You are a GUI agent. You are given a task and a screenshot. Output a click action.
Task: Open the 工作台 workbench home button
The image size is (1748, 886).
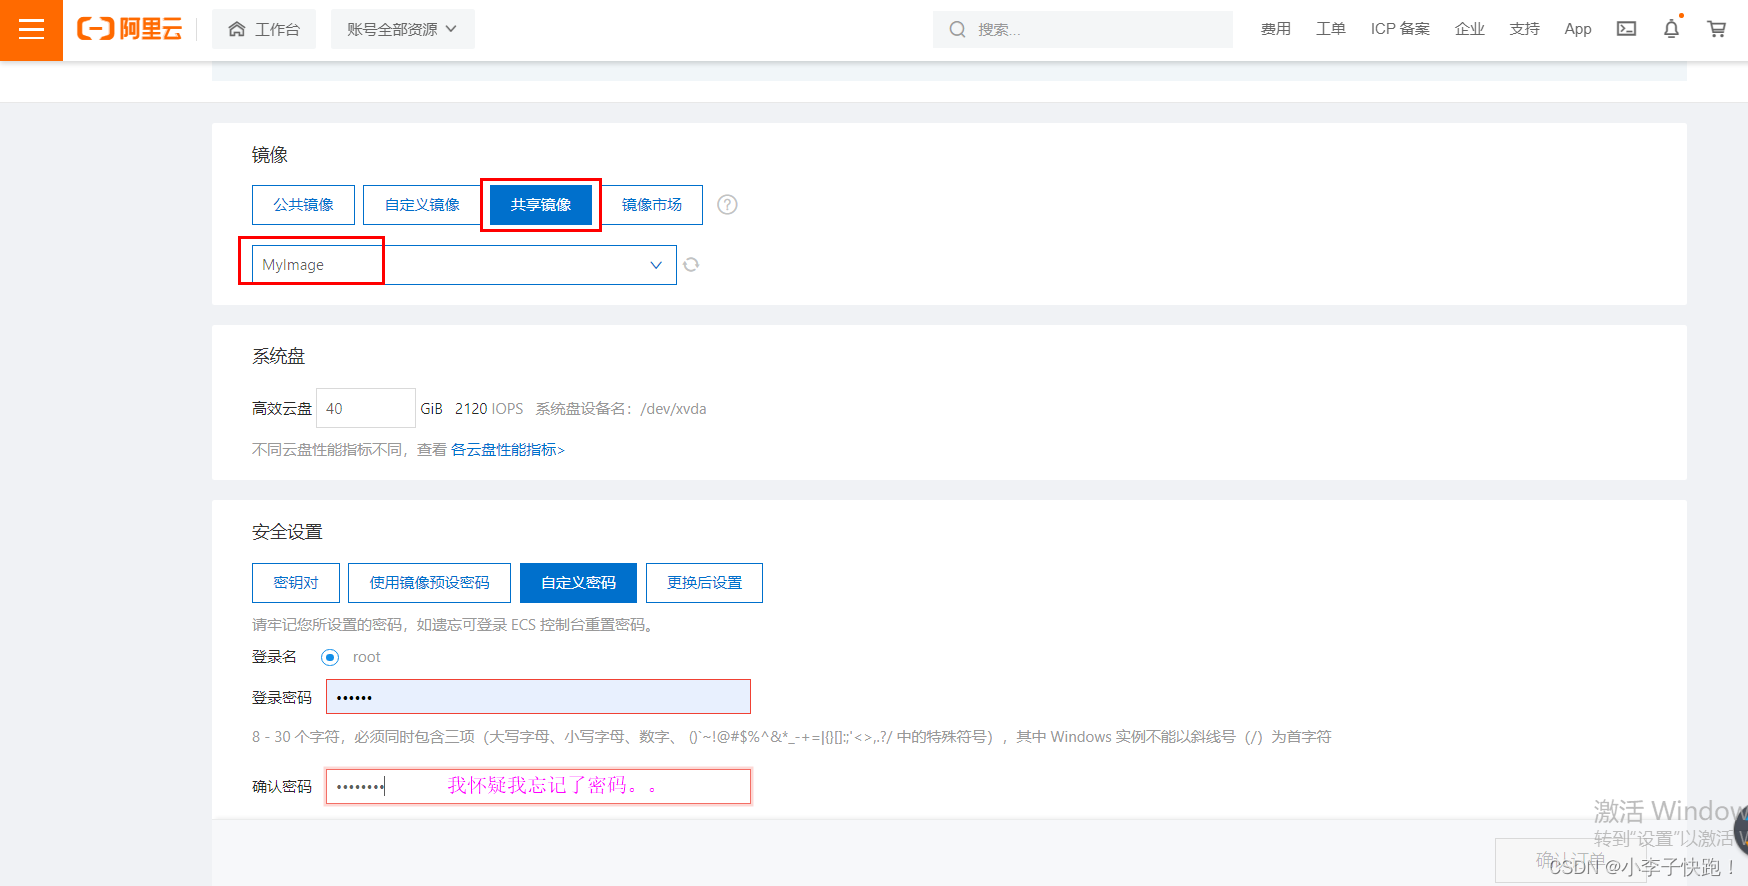tap(265, 29)
